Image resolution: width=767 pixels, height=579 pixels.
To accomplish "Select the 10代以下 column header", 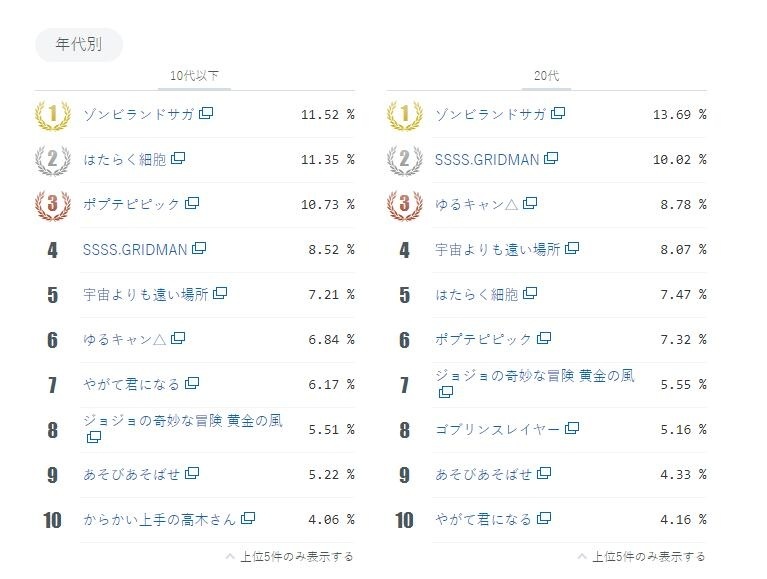I will pyautogui.click(x=194, y=76).
